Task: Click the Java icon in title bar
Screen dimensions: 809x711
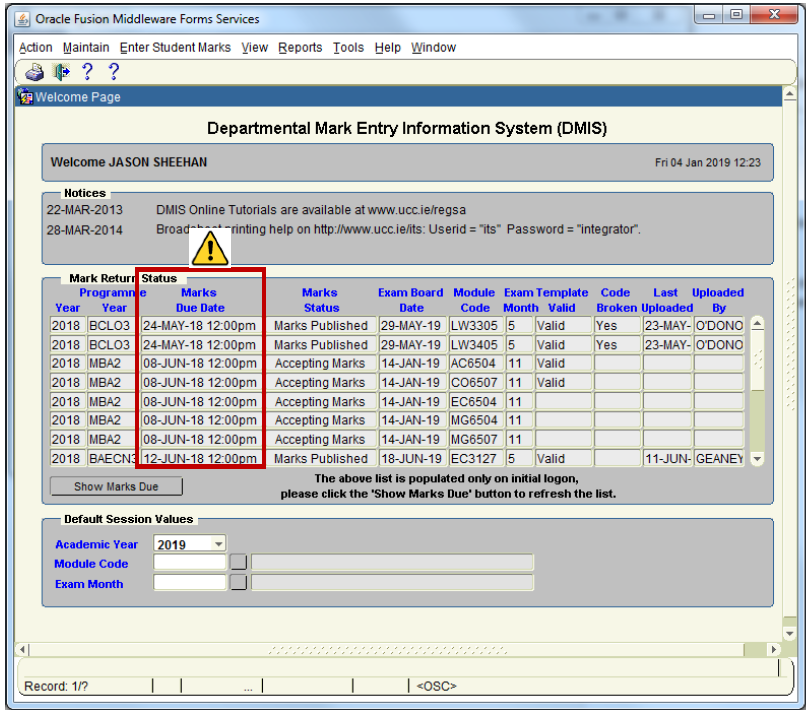Action: pyautogui.click(x=22, y=19)
